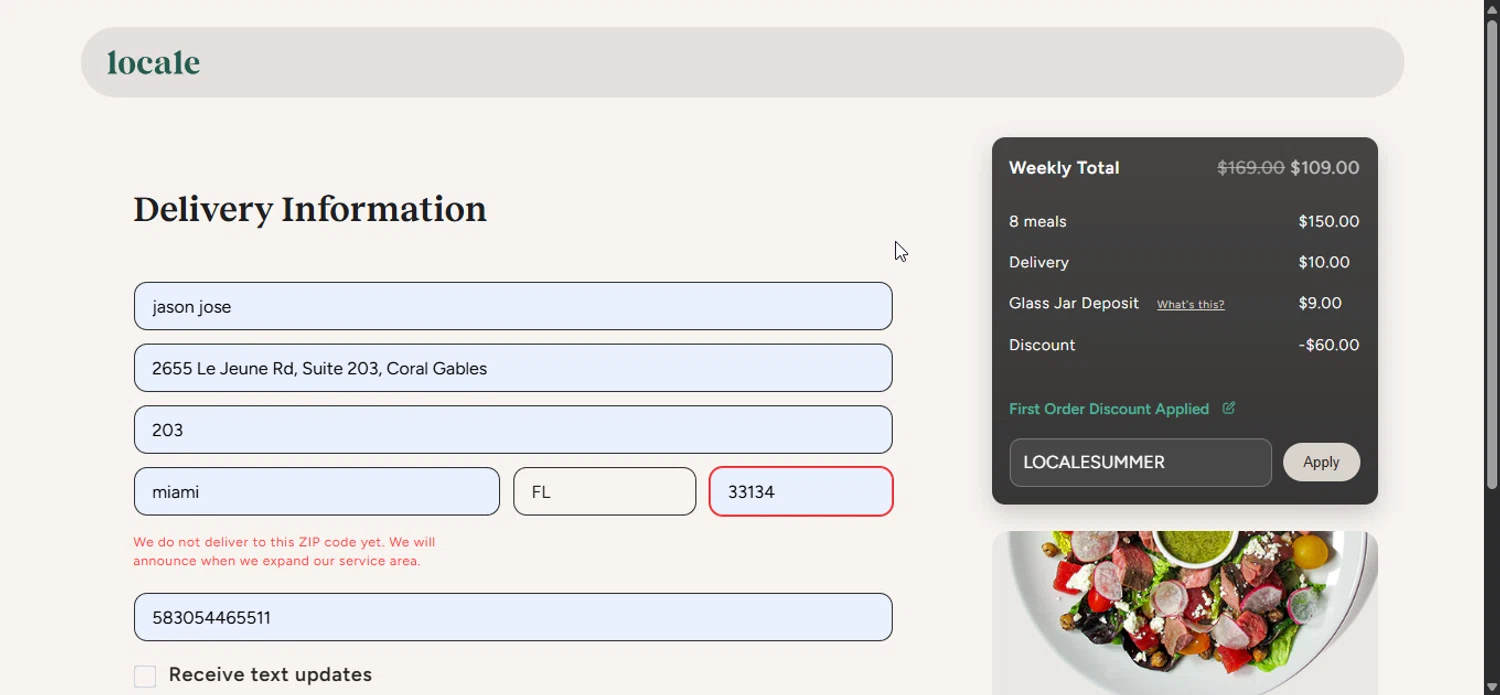Click the struck-through $169.00 price

pos(1251,168)
